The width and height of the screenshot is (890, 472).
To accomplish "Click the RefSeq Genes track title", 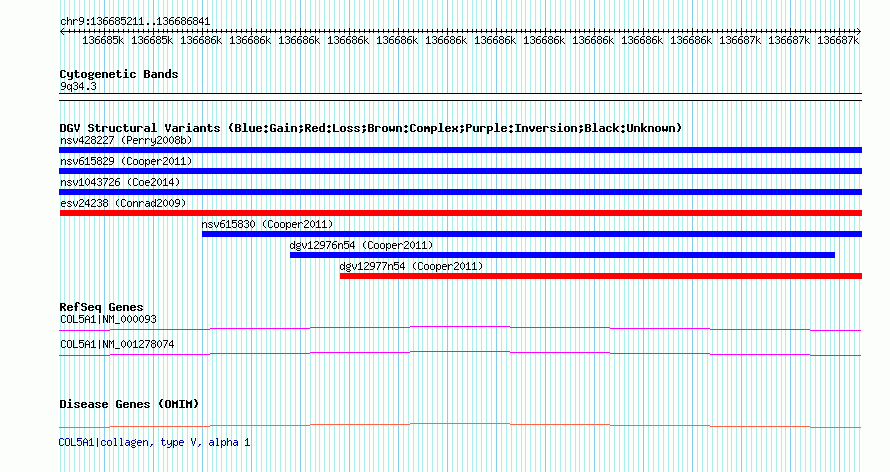I will [102, 307].
